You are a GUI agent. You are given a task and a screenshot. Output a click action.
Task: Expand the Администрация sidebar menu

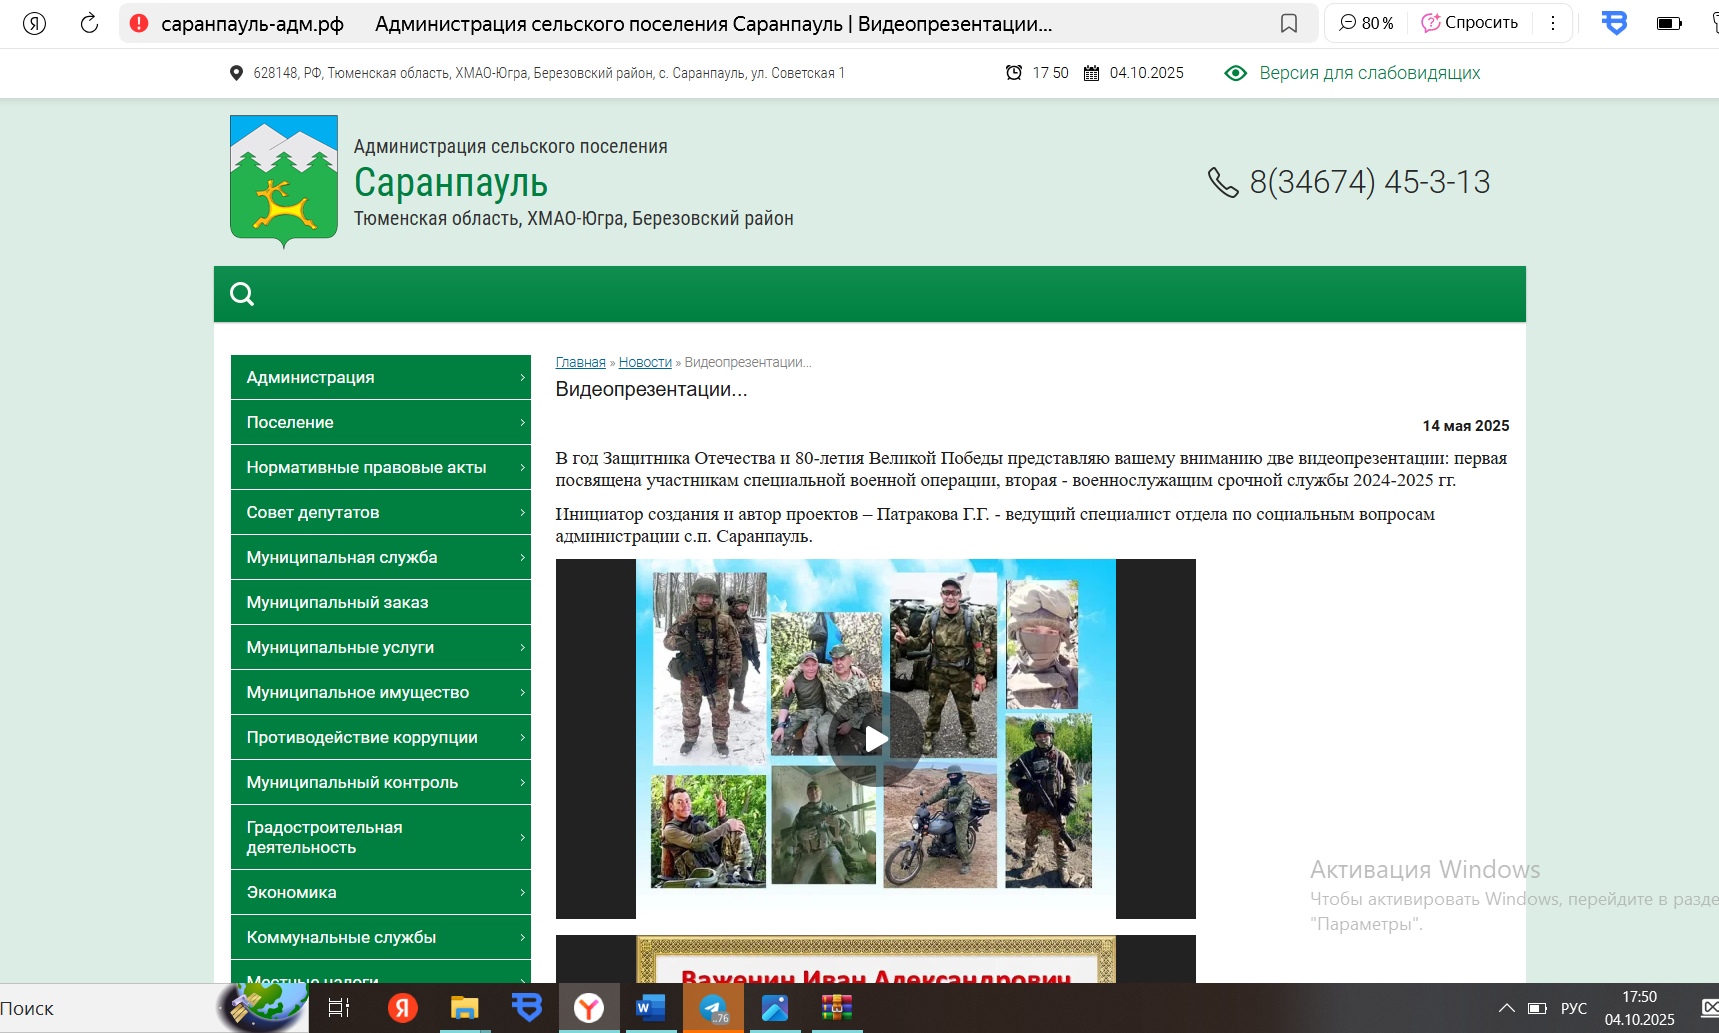[x=380, y=377]
